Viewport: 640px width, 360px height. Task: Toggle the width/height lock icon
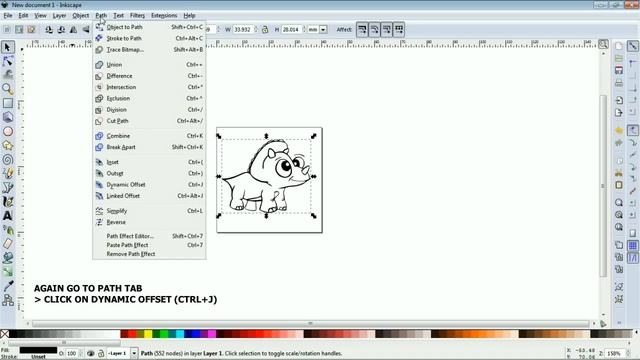[265, 29]
